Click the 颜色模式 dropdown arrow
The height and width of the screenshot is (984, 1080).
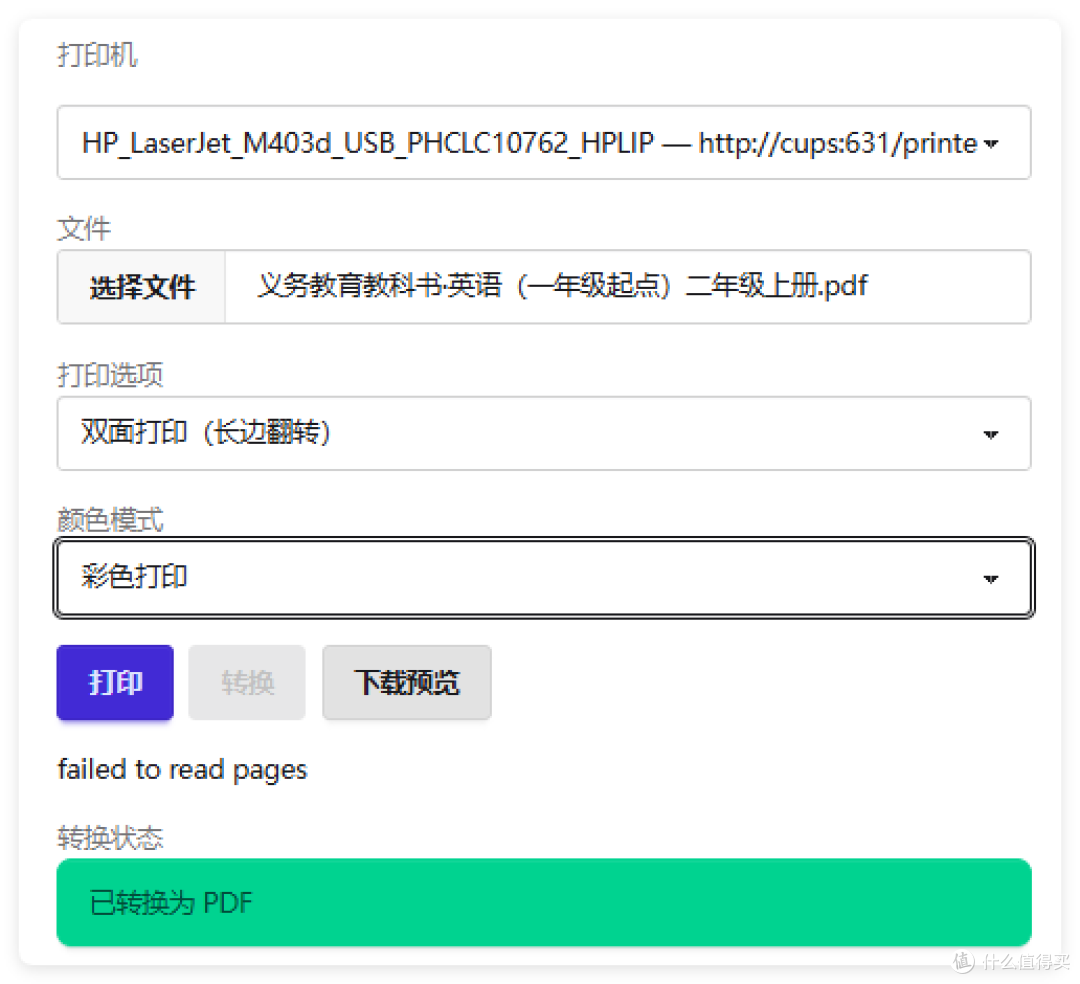click(x=991, y=578)
